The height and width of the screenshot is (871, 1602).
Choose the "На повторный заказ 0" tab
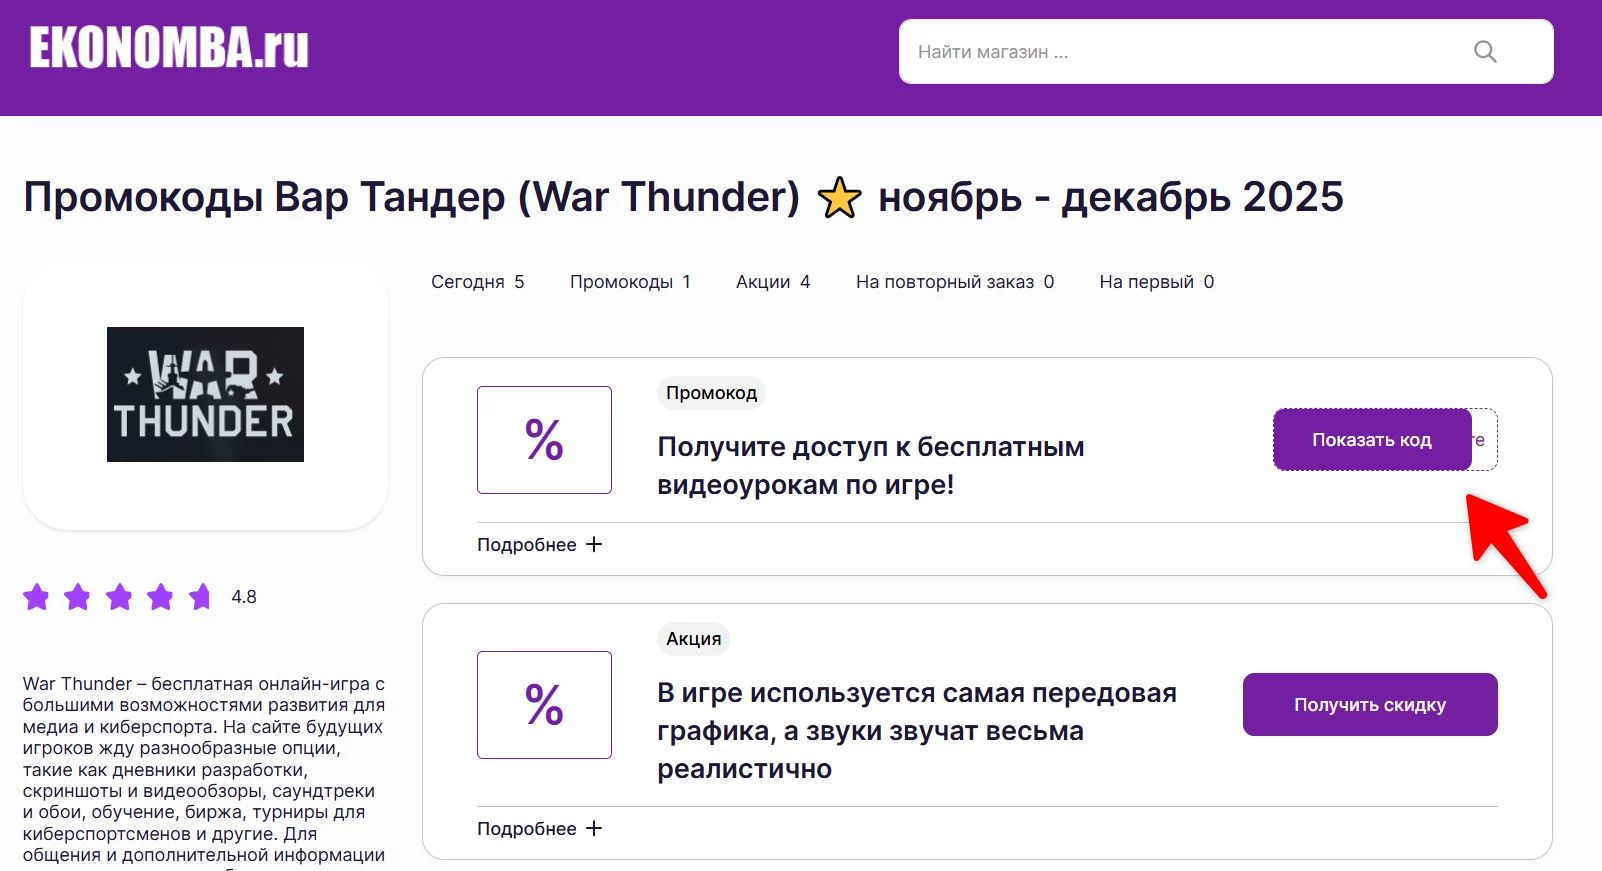pyautogui.click(x=955, y=282)
